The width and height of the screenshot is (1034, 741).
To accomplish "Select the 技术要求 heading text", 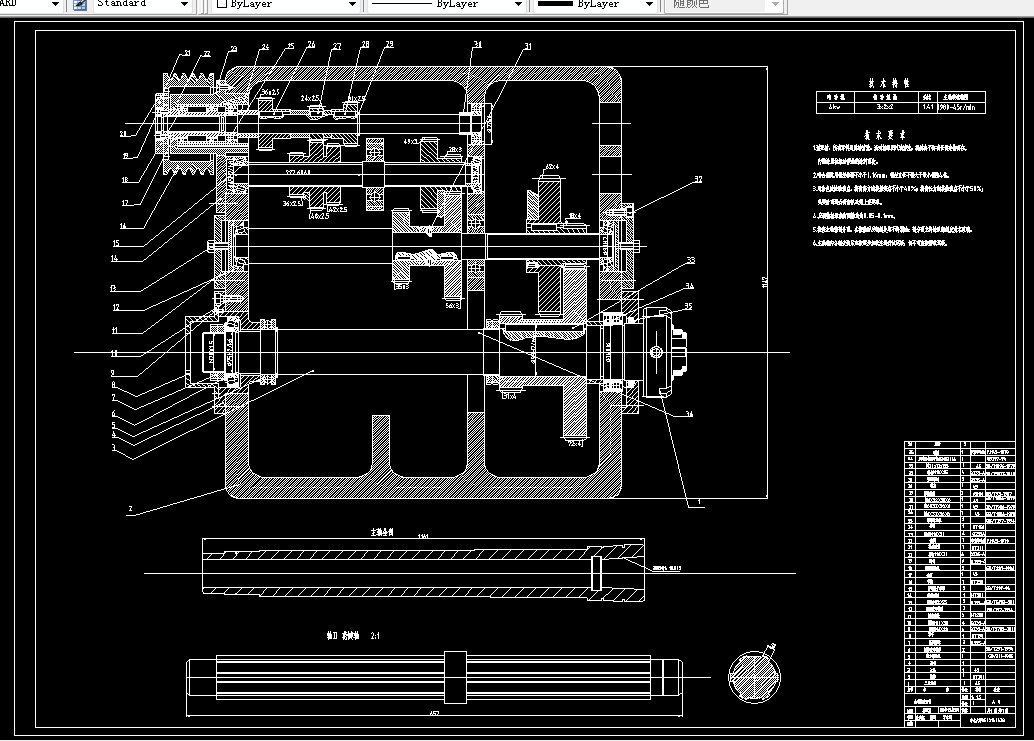I will coord(885,134).
